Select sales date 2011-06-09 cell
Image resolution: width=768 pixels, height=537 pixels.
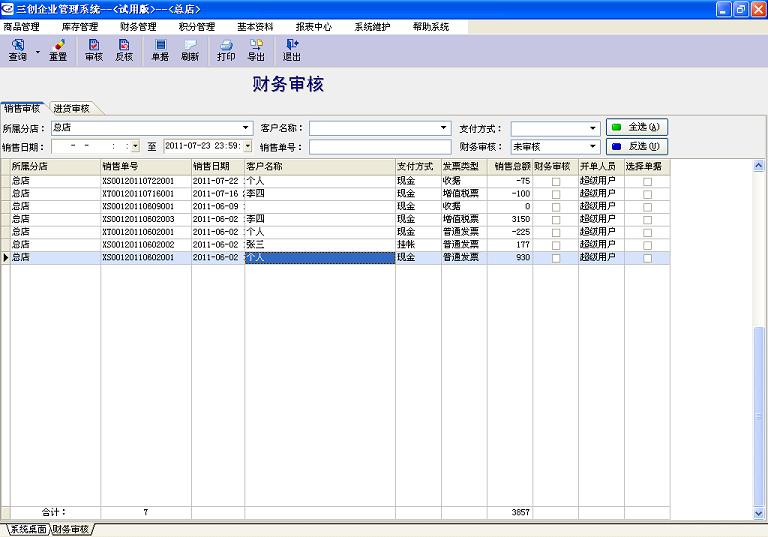[218, 206]
